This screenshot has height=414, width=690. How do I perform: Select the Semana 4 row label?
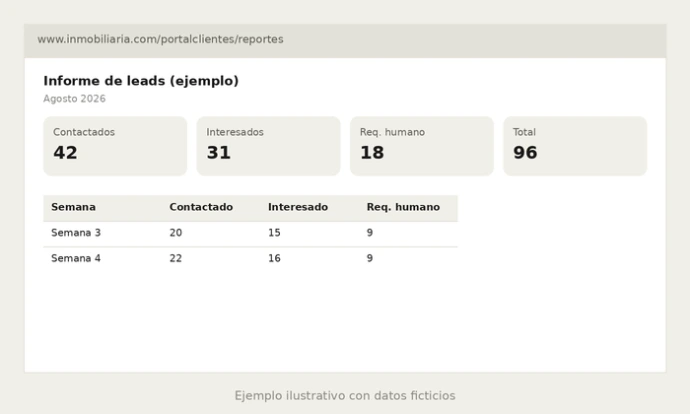pos(76,258)
